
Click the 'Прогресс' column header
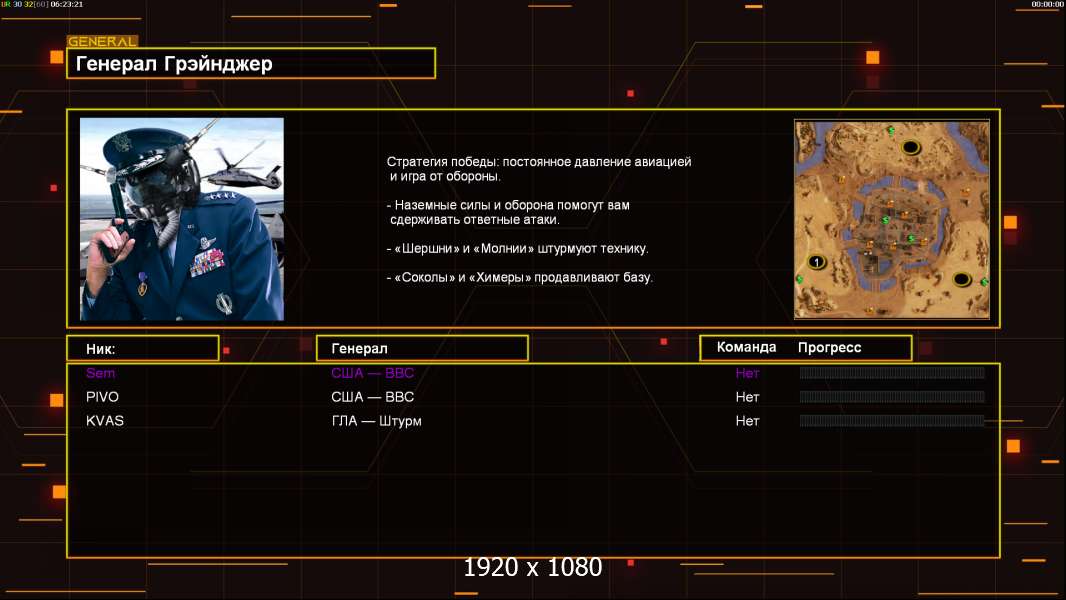pos(829,347)
